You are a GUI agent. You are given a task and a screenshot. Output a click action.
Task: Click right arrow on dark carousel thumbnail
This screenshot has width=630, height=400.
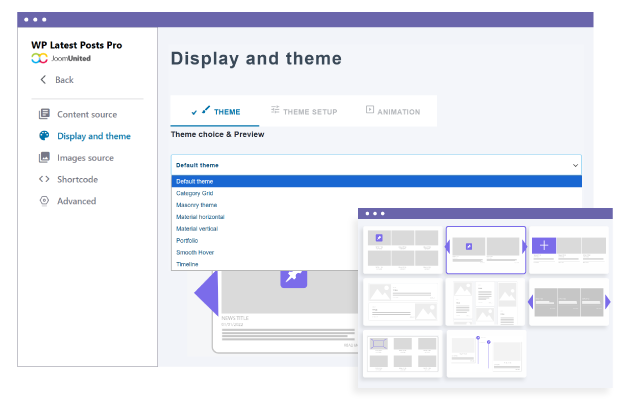coord(608,302)
